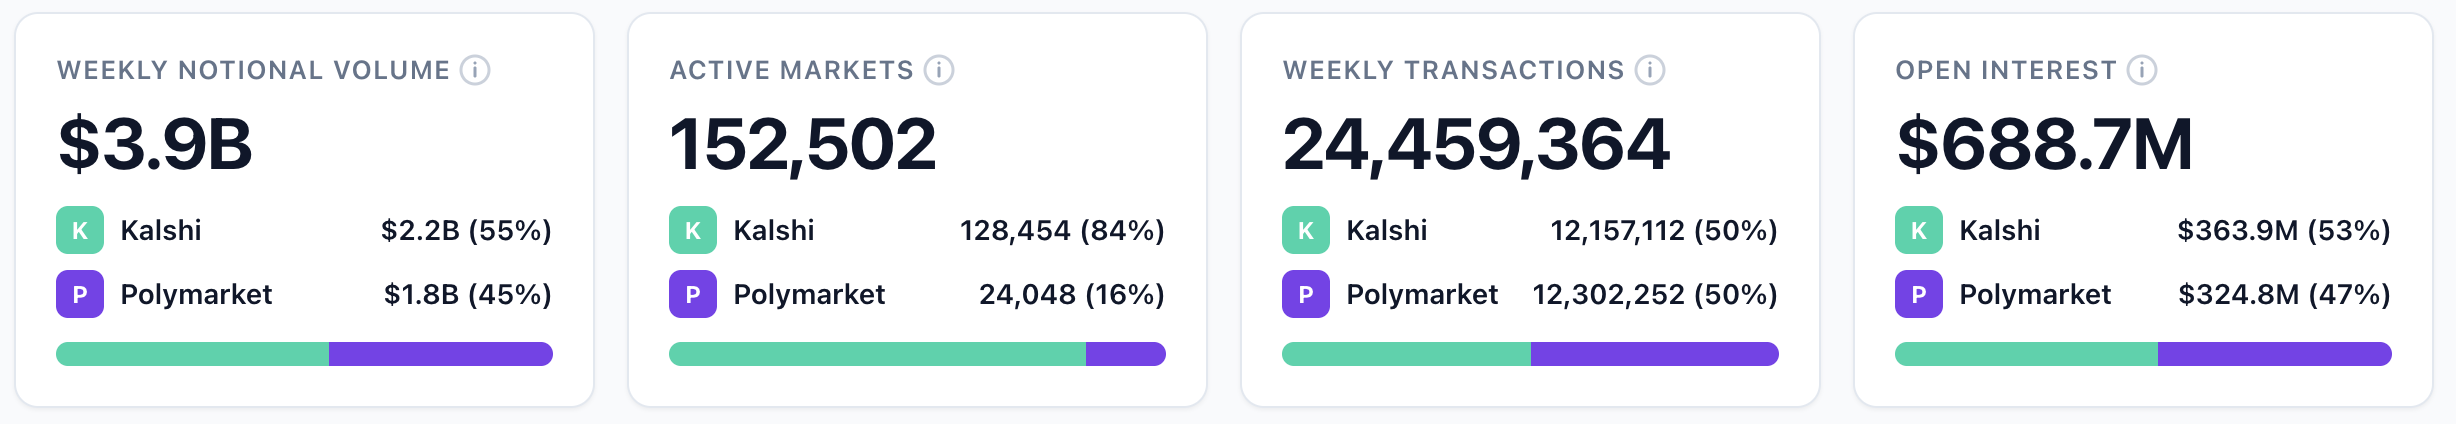This screenshot has width=2456, height=424.
Task: Click the 24,459,364 weekly transactions total
Action: (x=1476, y=144)
